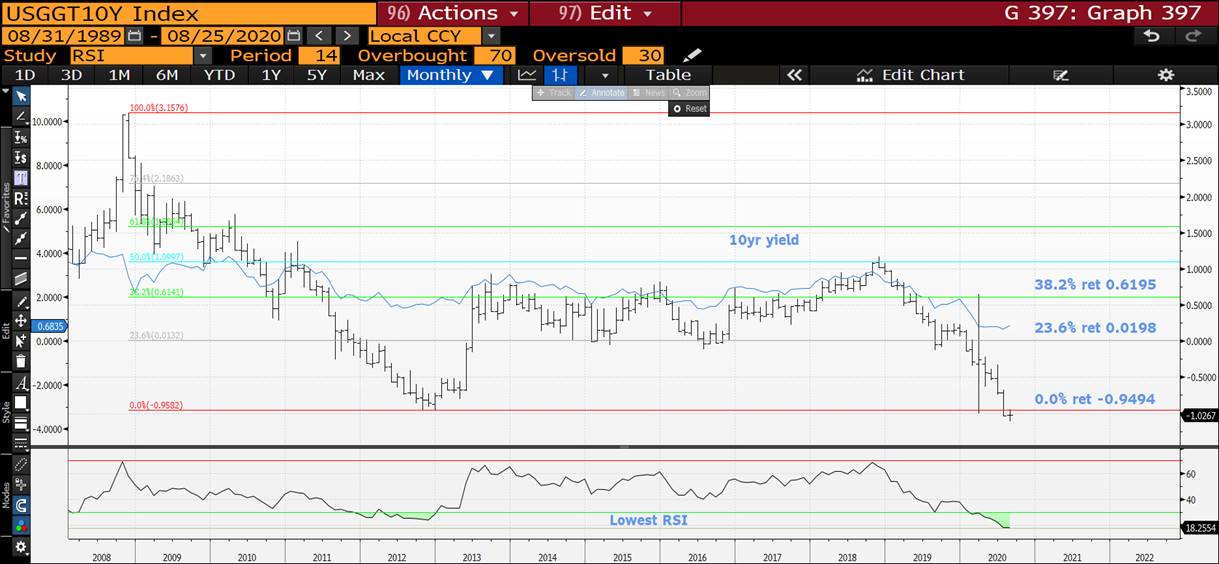Select the 1M range tab
1219x564 pixels.
click(119, 75)
